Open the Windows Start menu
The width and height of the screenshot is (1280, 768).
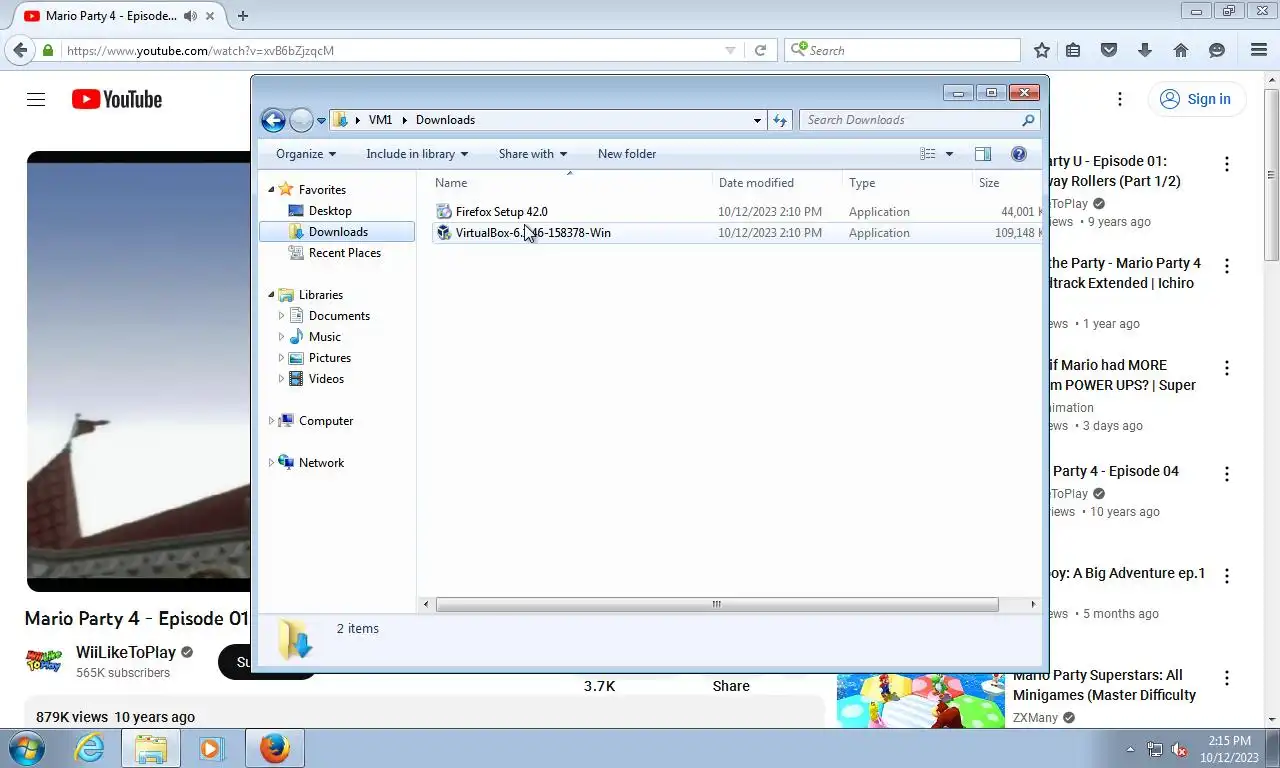click(x=27, y=748)
